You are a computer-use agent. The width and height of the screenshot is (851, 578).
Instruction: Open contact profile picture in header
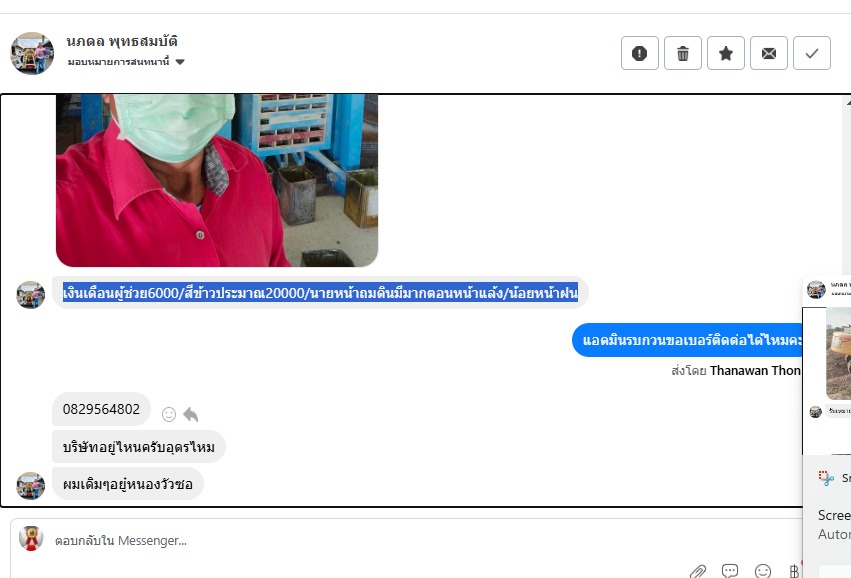coord(33,53)
